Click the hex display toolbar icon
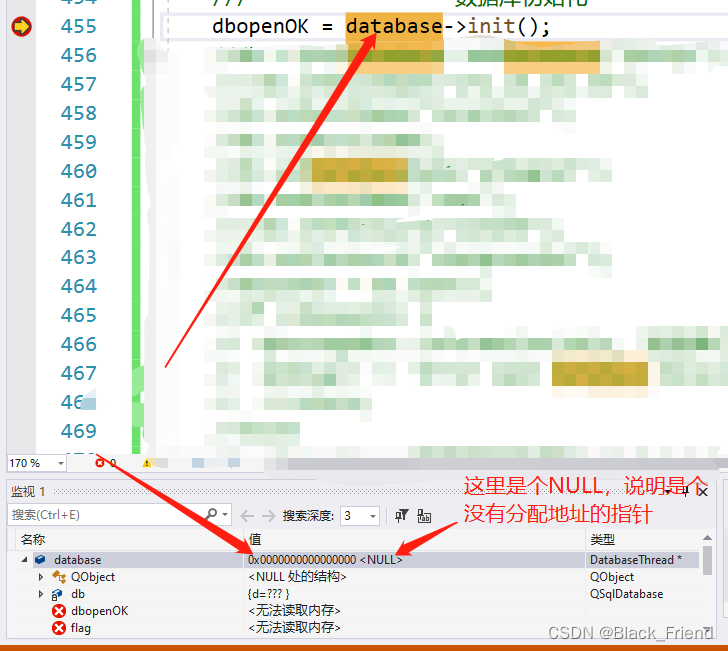Screen dimensions: 728x651 click(x=424, y=515)
